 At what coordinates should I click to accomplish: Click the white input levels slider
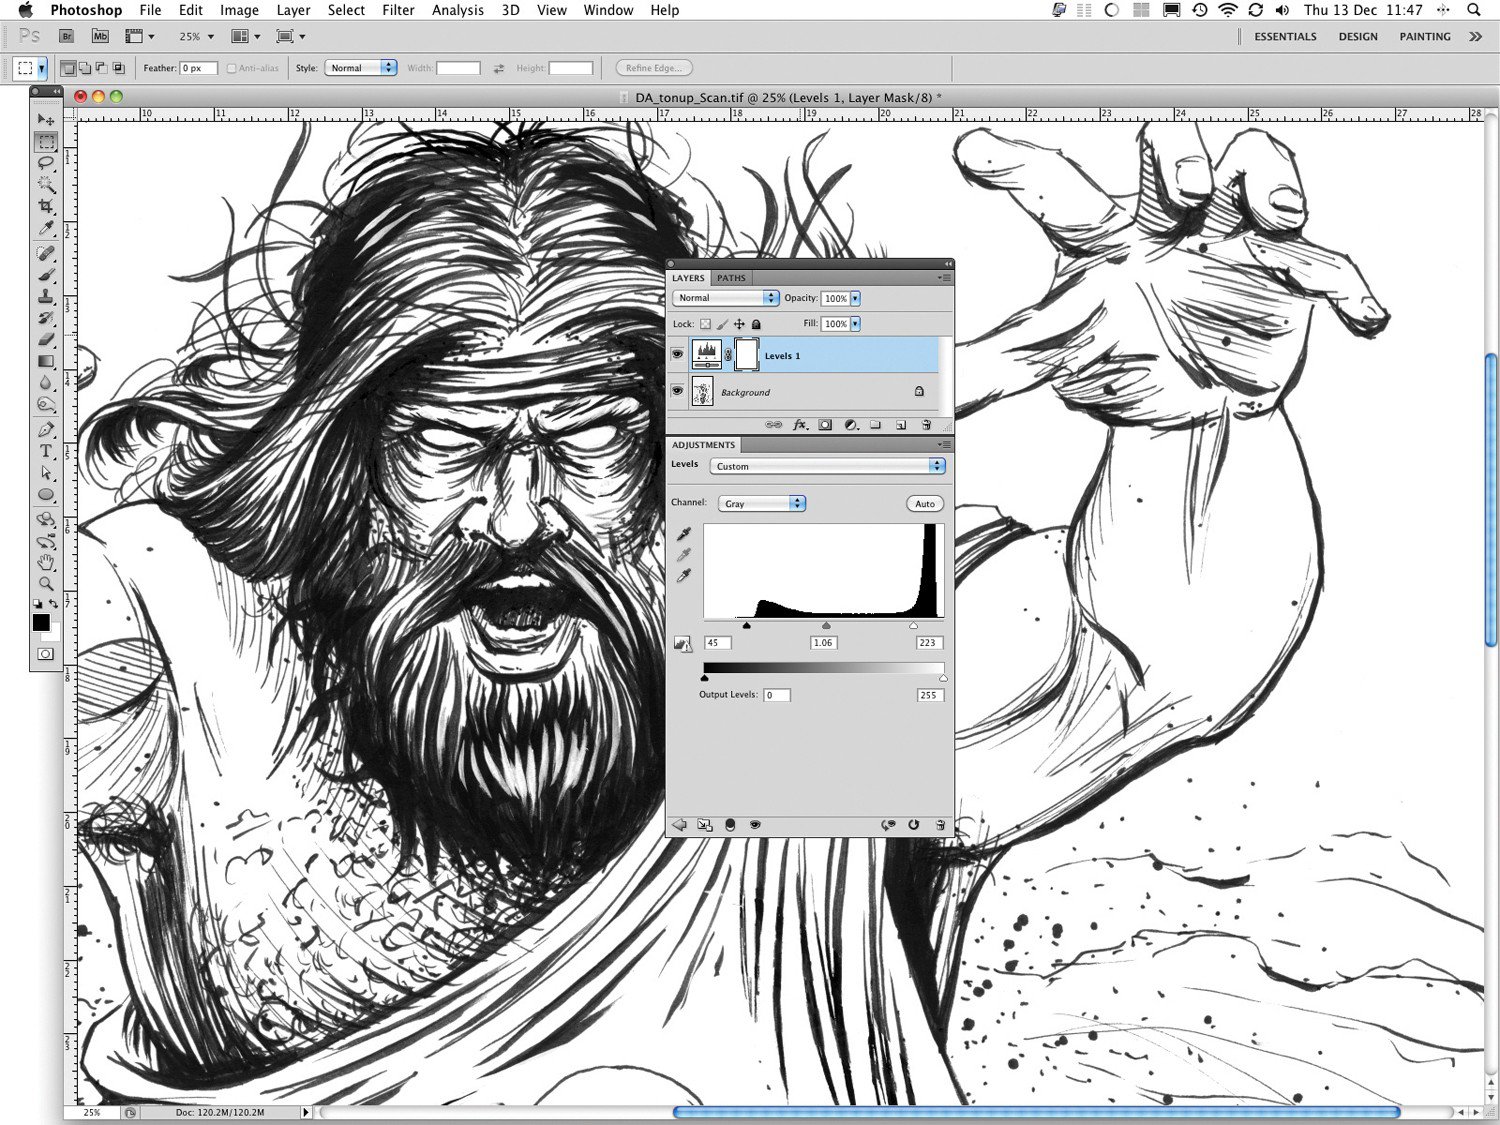pyautogui.click(x=913, y=626)
